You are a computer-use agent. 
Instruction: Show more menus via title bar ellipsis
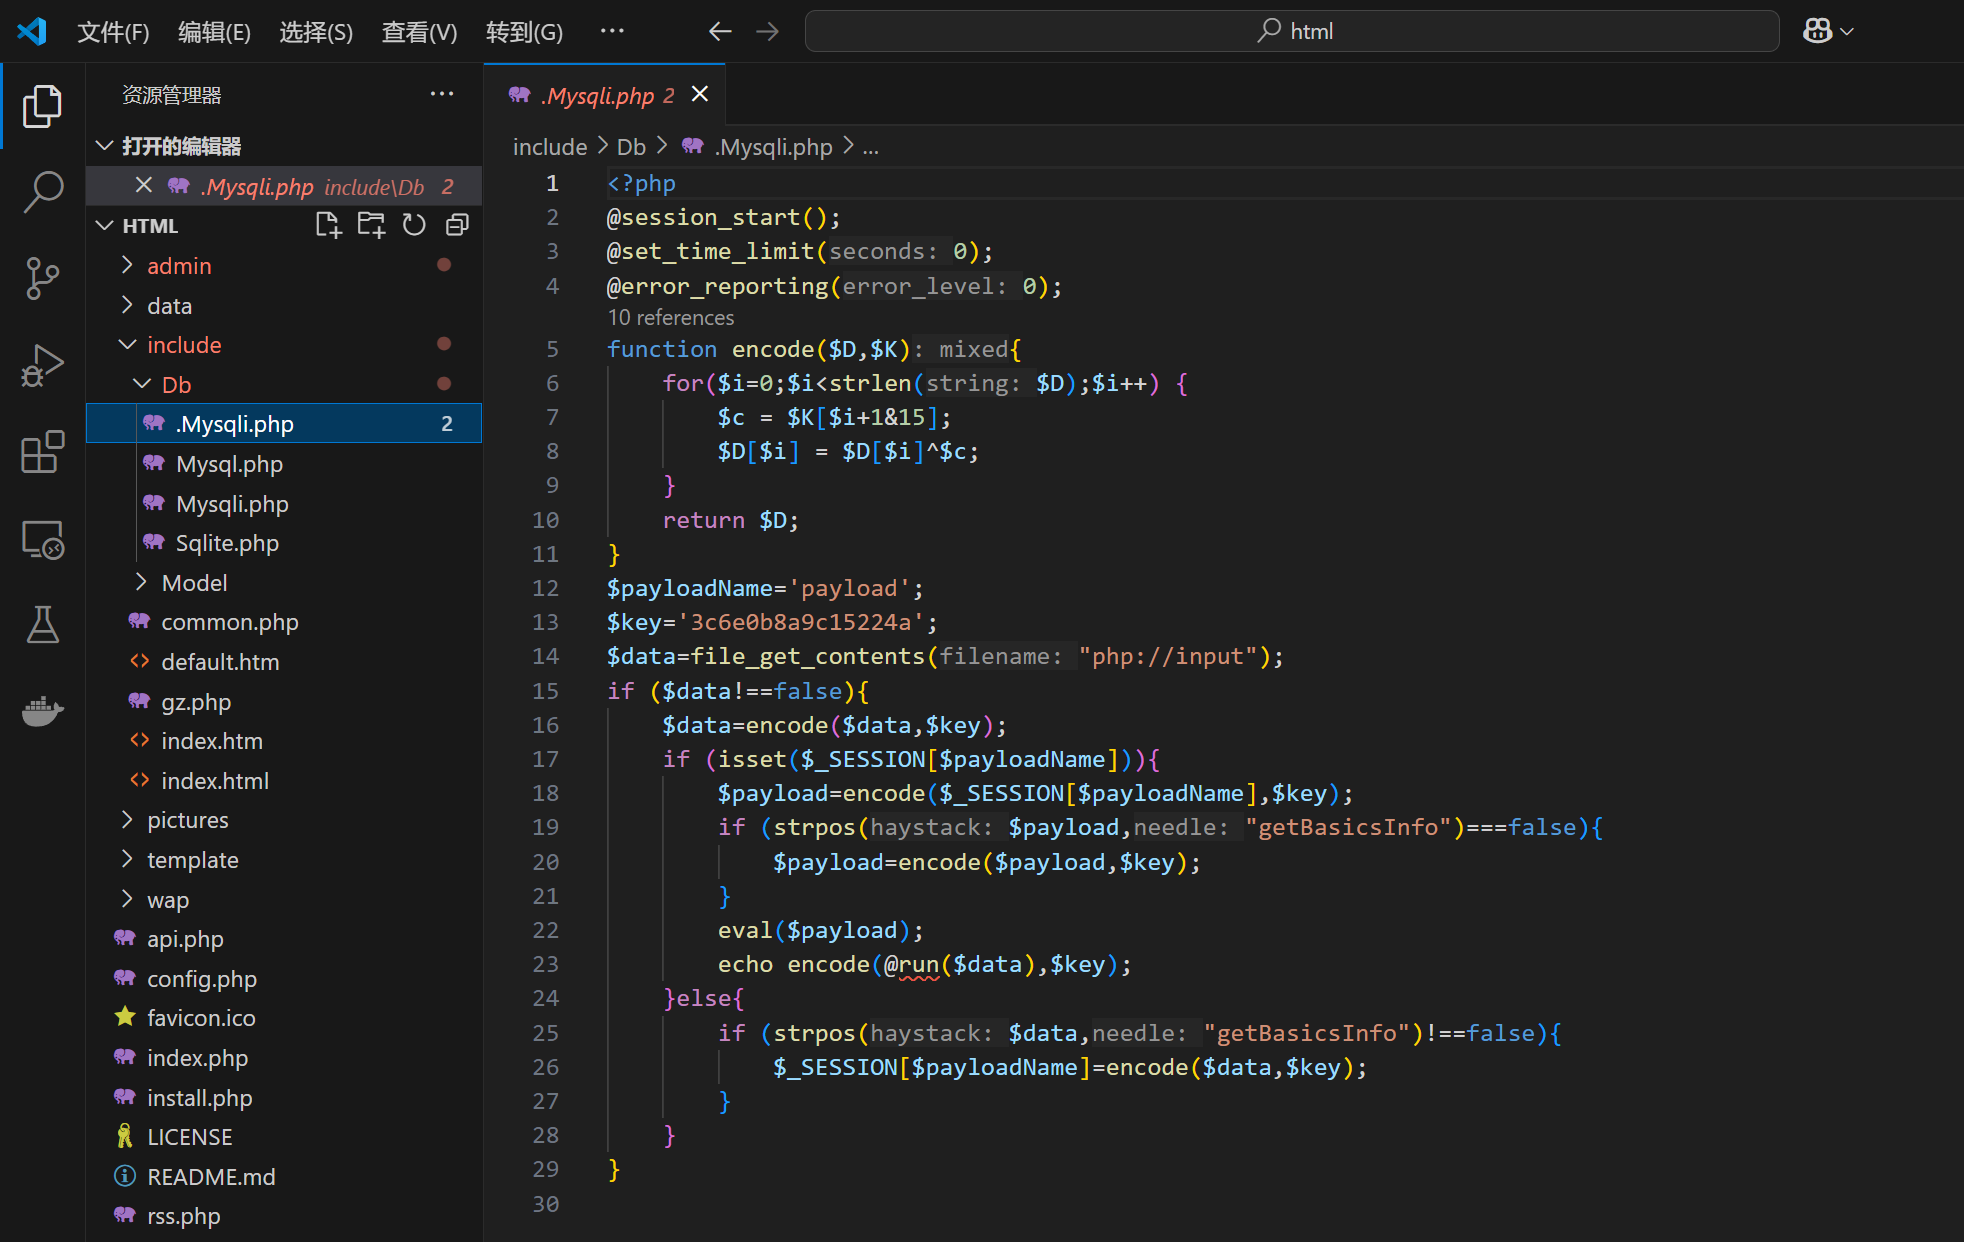pos(612,31)
